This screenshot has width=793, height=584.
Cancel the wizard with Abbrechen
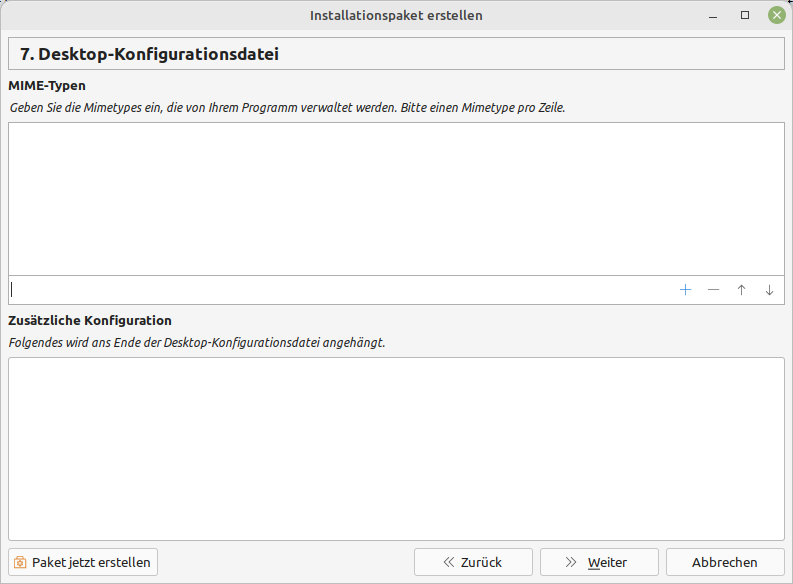click(725, 562)
